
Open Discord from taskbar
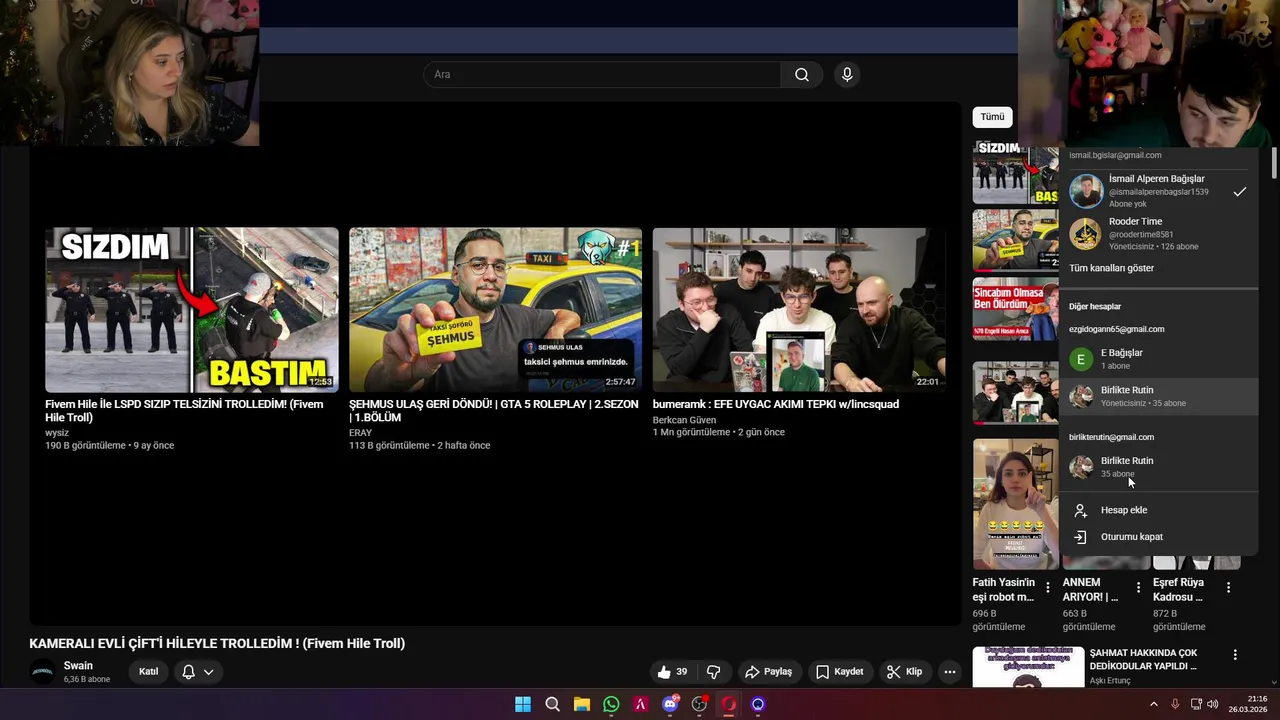pos(670,704)
